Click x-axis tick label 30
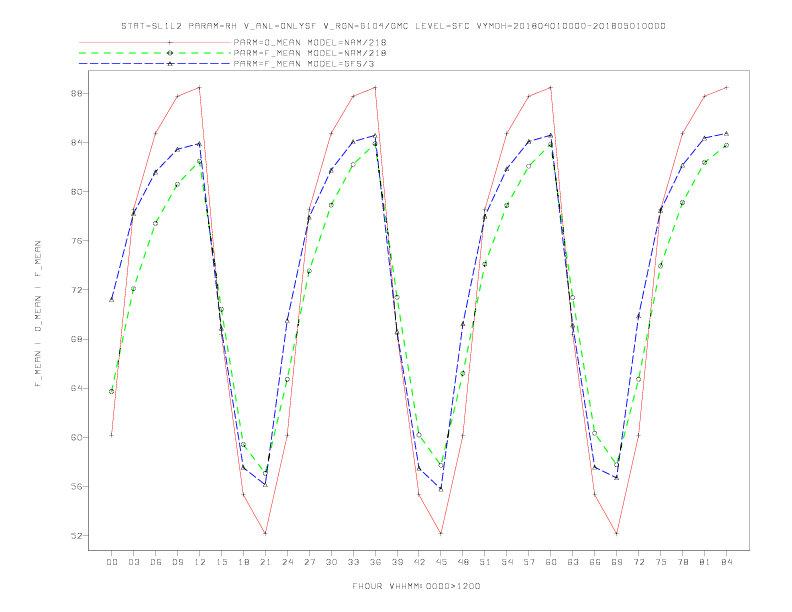This screenshot has height=612, width=792. click(x=331, y=562)
